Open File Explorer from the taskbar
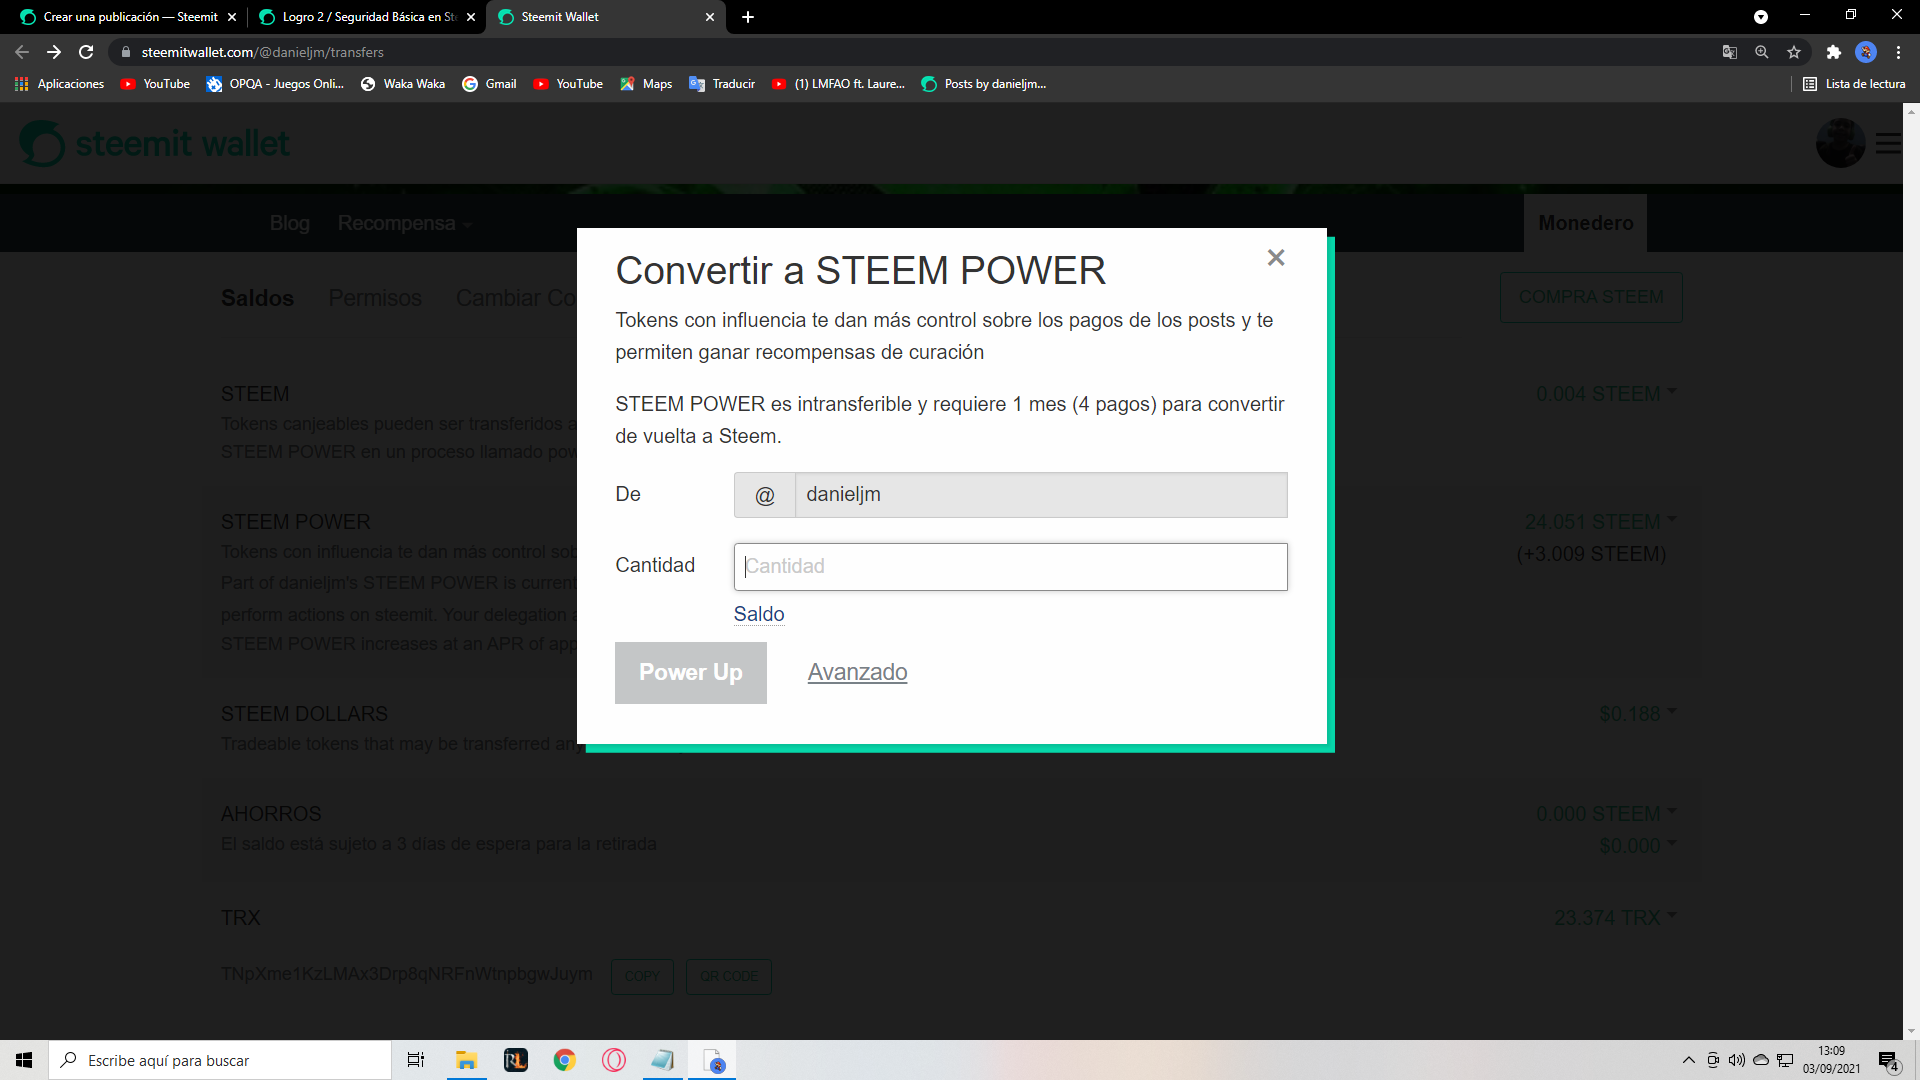 (466, 1060)
